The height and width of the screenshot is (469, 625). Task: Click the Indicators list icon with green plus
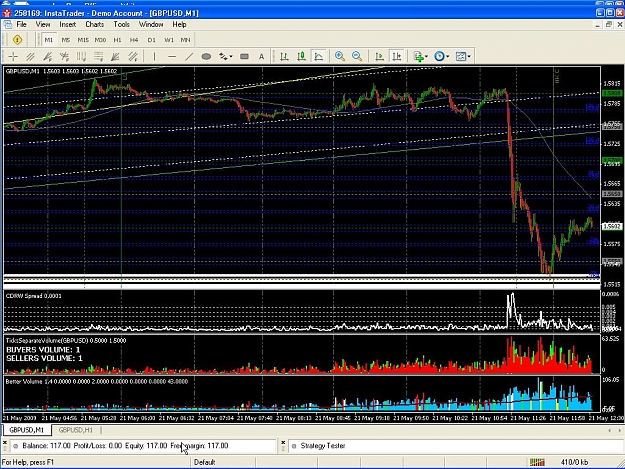[418, 57]
